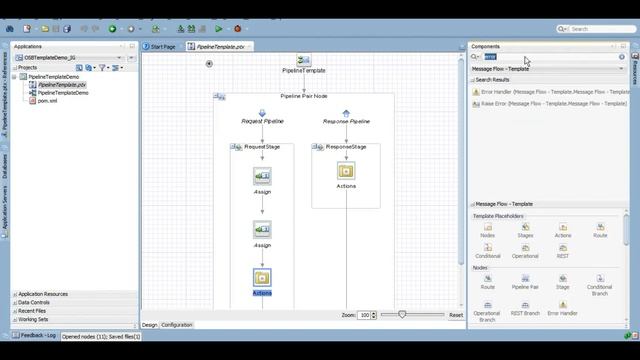Viewport: 640px width, 360px height.
Task: Select the REST template placeholder
Action: tap(563, 251)
